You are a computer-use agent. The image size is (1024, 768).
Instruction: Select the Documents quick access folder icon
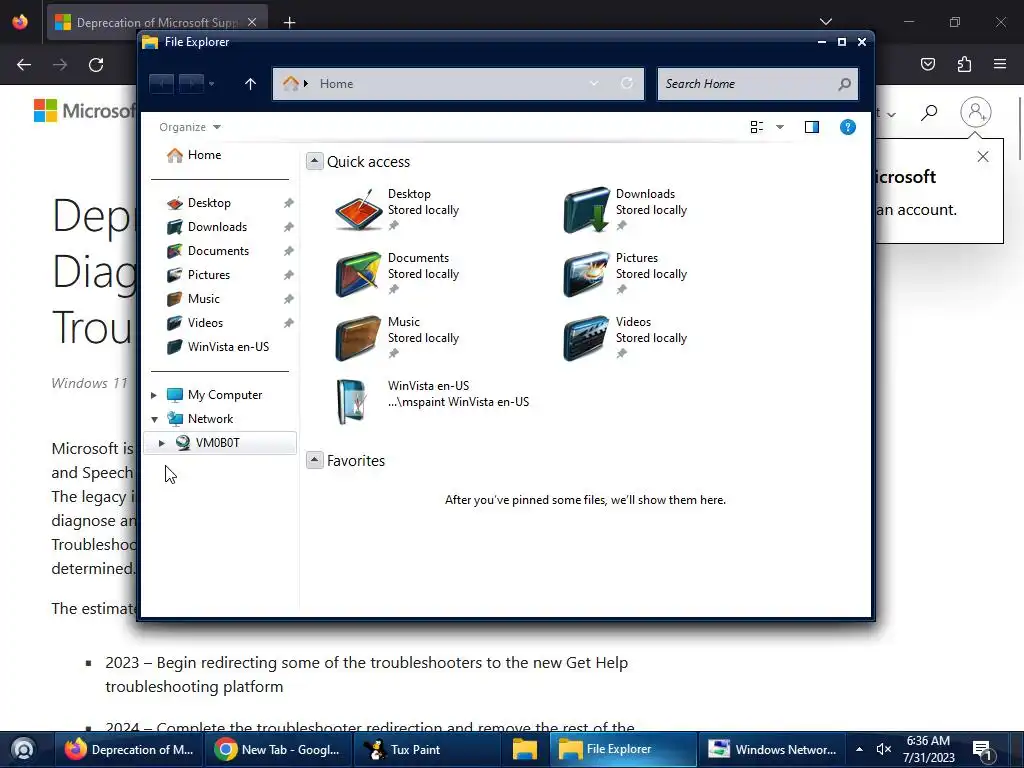359,274
